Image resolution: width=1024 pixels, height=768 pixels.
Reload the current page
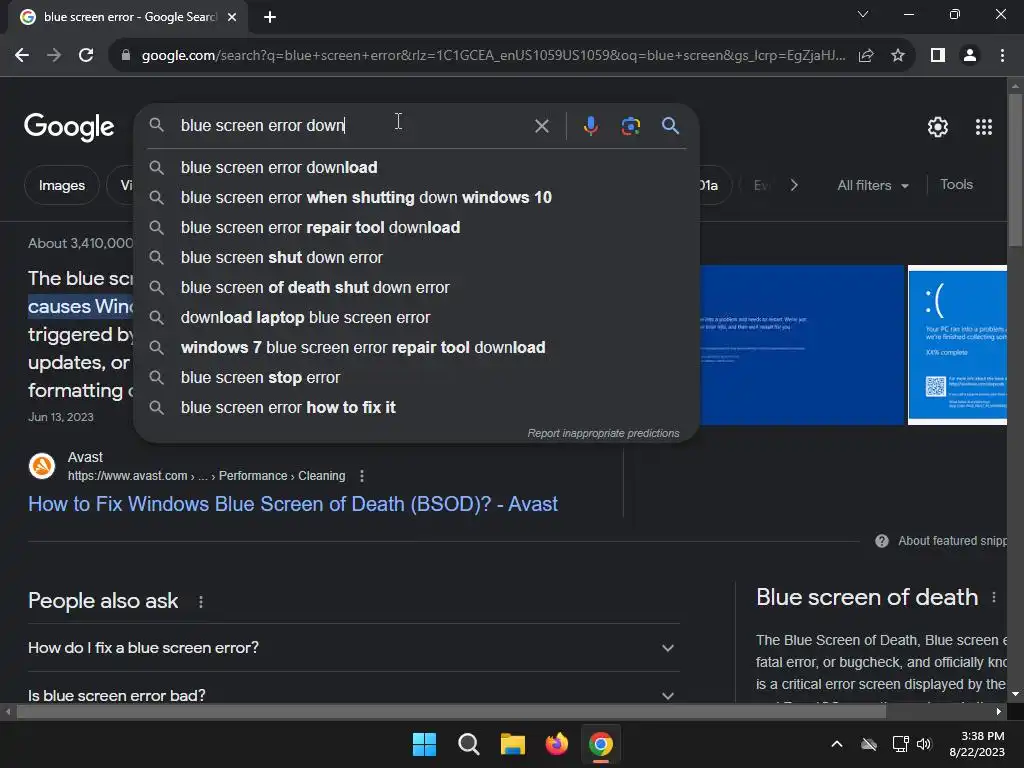click(86, 56)
